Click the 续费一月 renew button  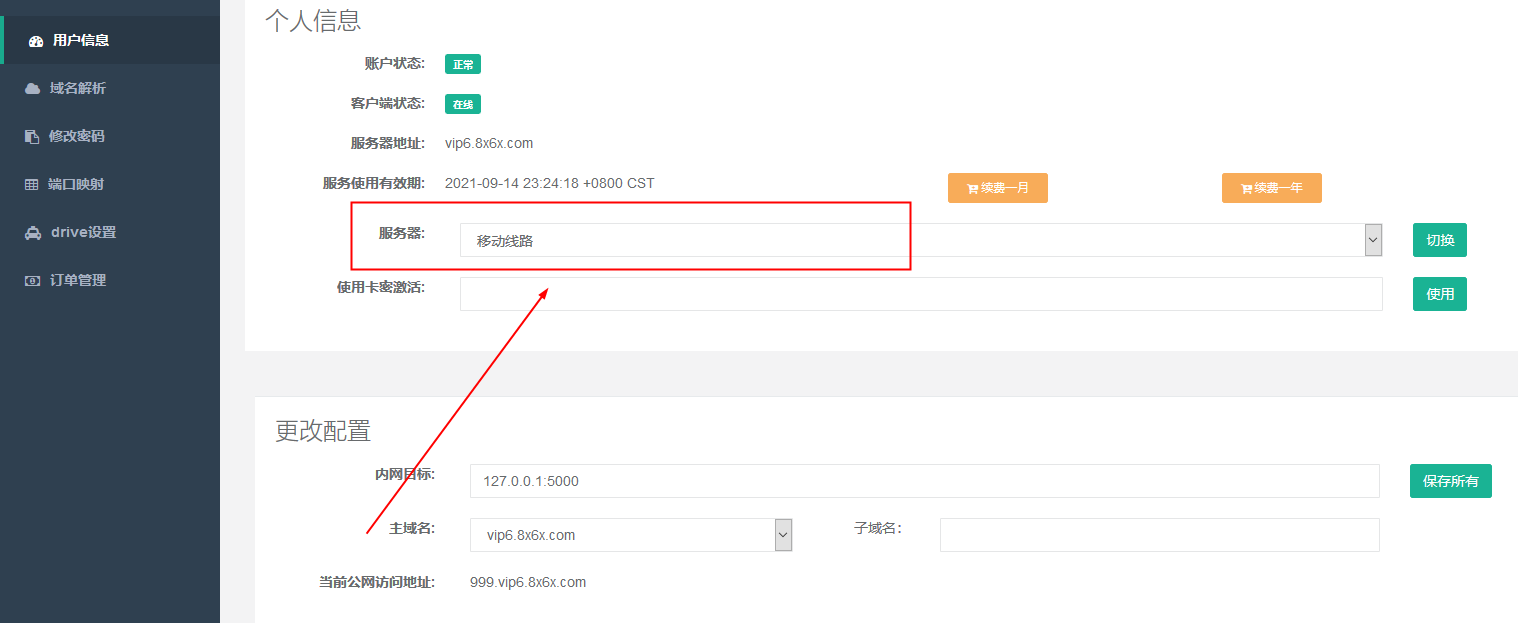point(998,188)
